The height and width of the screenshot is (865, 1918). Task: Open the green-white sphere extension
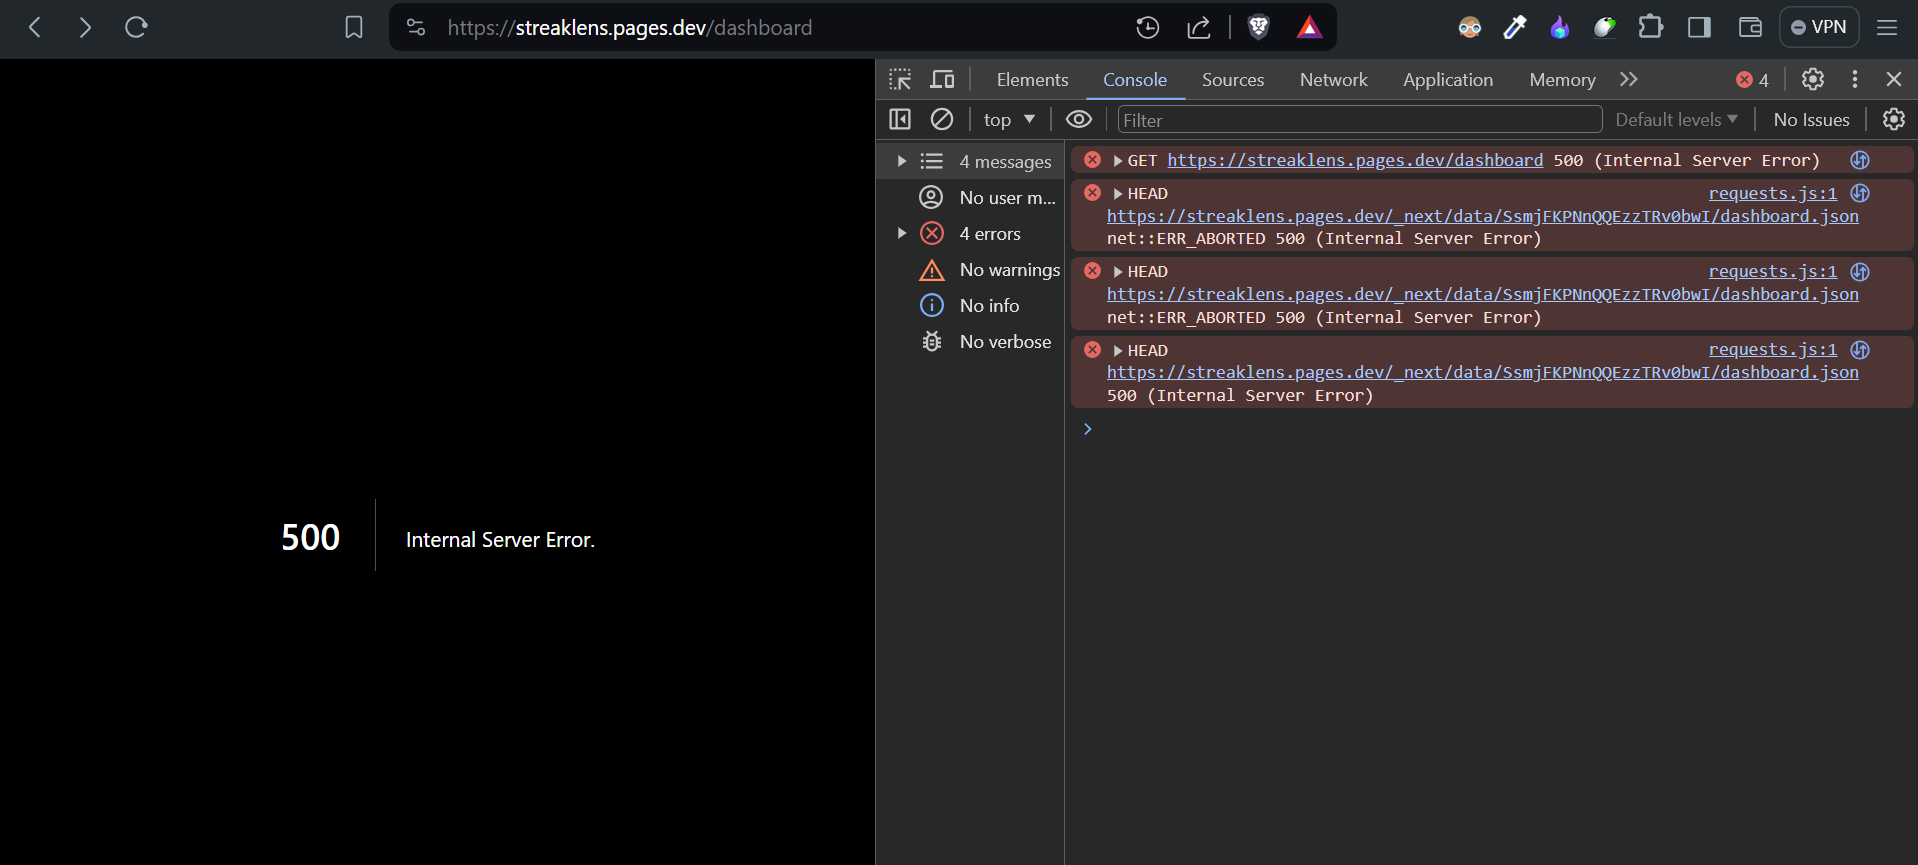tap(1605, 27)
